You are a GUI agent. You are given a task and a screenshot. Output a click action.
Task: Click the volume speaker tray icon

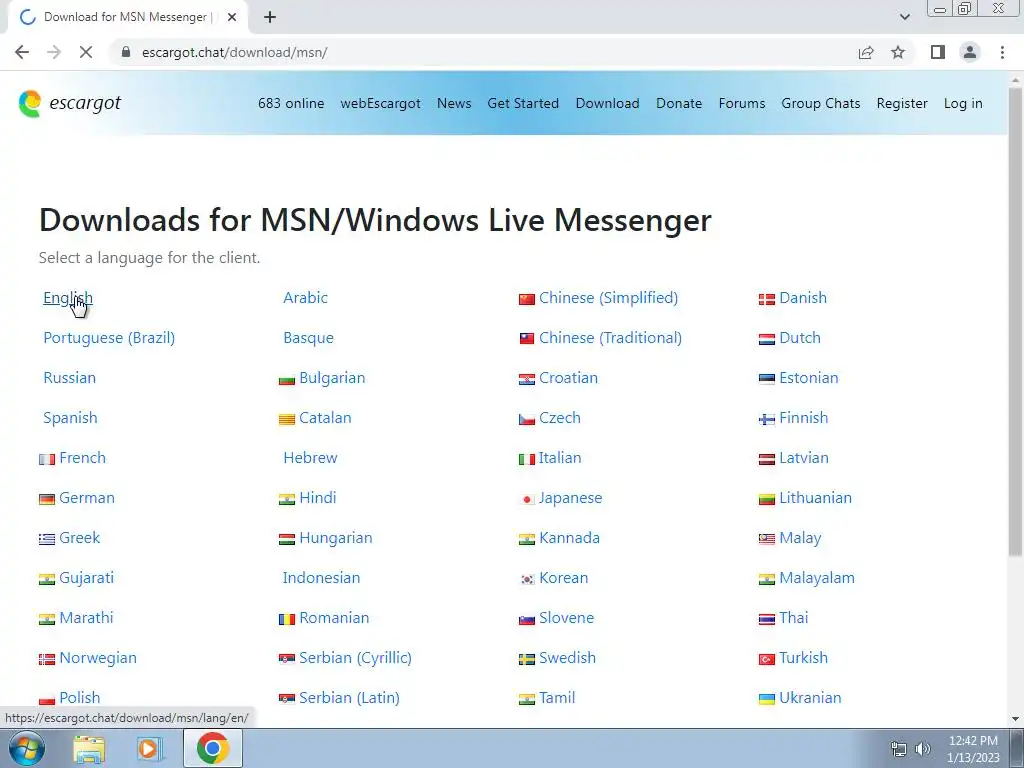pos(923,749)
